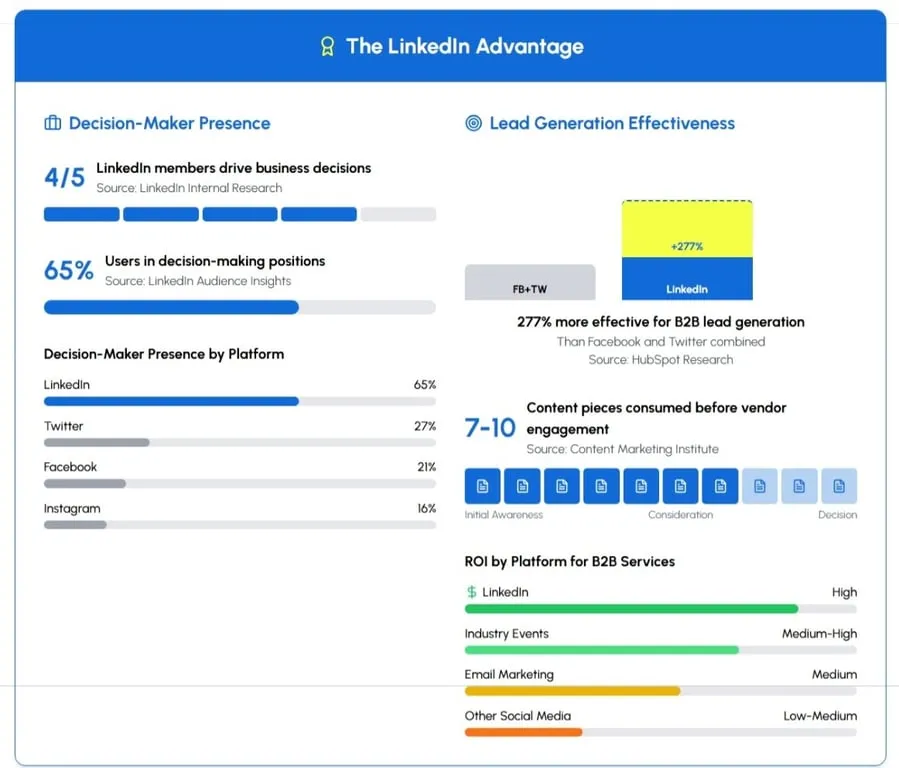Screen dimensions: 899x768
Task: Click the first segment of the 4/5 bar
Action: tap(80, 213)
